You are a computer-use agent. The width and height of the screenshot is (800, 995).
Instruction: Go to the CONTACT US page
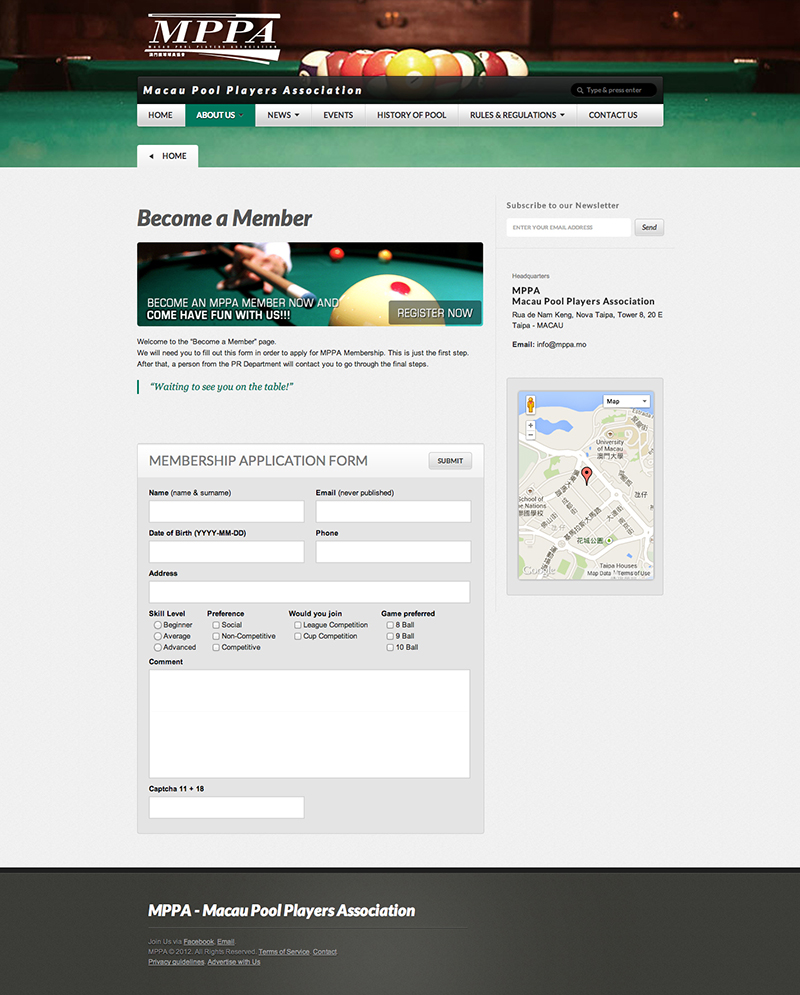point(612,115)
